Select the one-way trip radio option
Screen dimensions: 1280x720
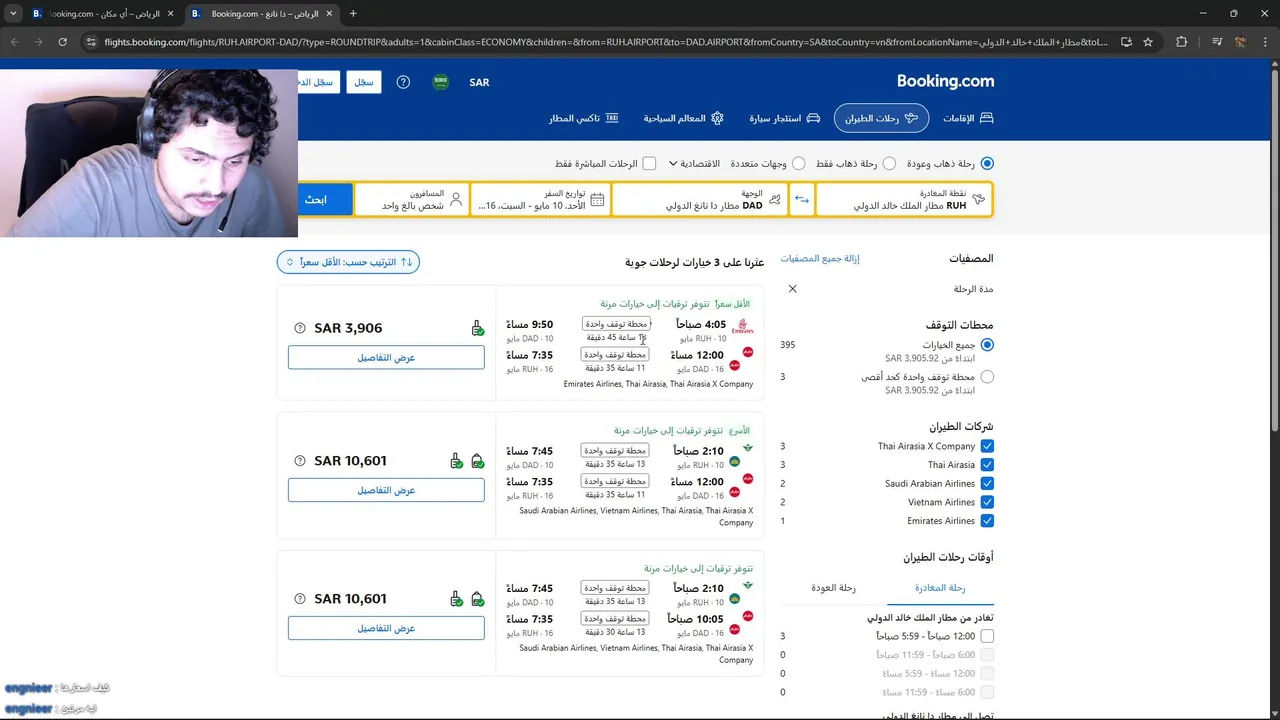(x=889, y=163)
